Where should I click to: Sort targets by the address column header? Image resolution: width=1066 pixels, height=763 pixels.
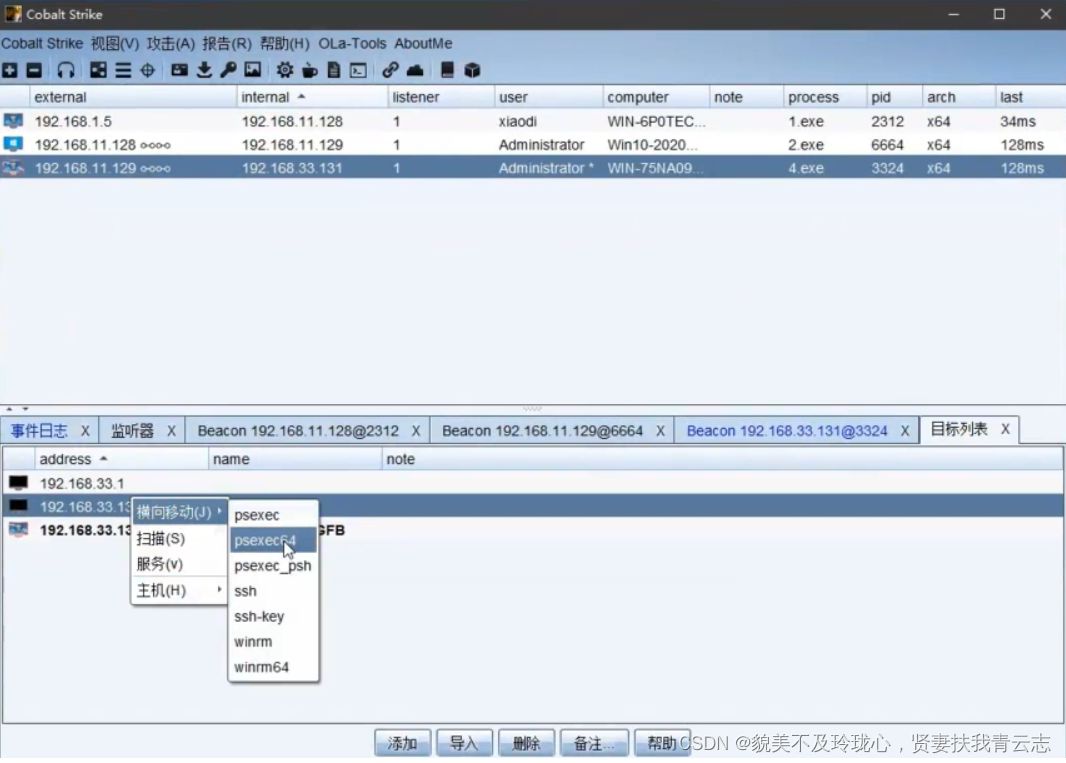122,459
